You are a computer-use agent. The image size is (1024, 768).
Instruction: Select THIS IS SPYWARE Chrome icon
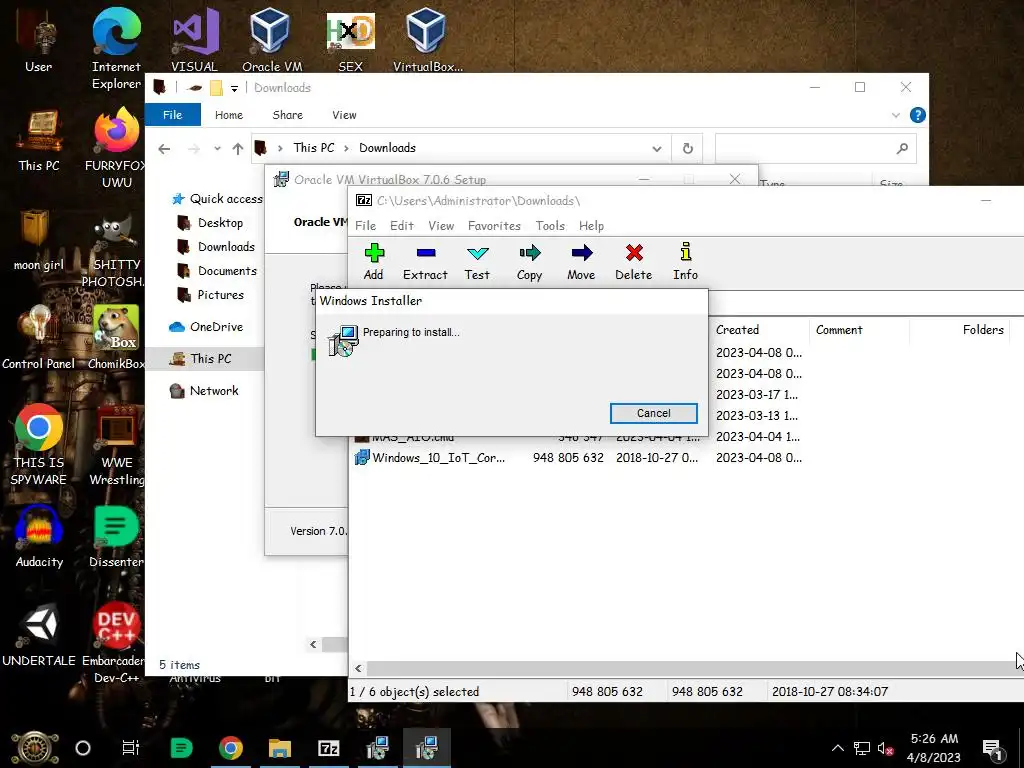[x=39, y=445]
